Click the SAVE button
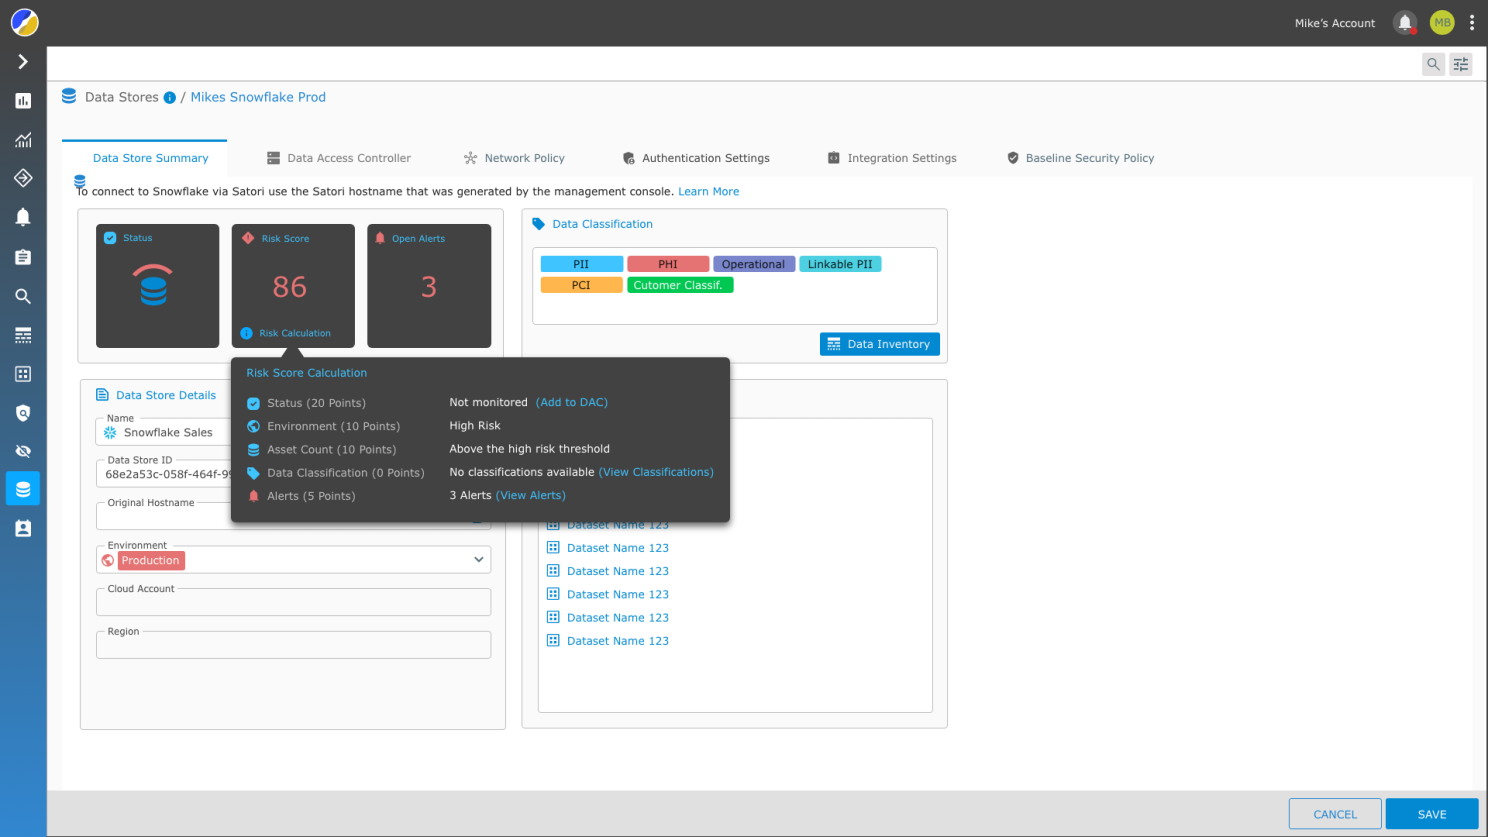This screenshot has height=837, width=1488. pos(1431,814)
